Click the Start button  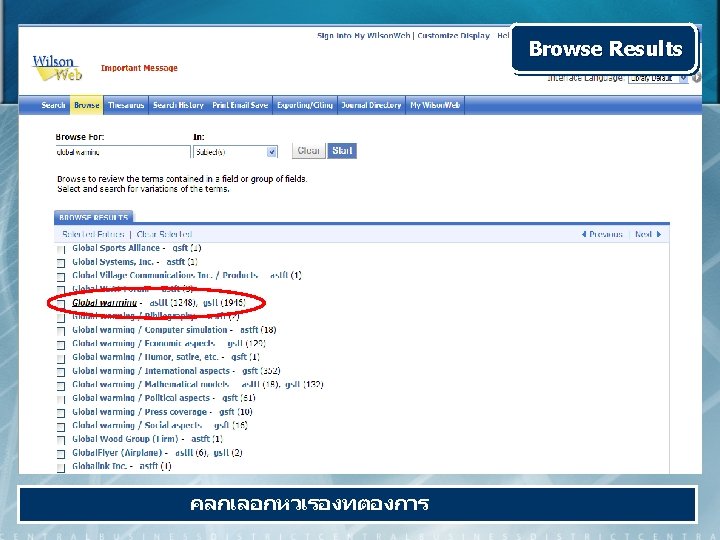[x=342, y=151]
